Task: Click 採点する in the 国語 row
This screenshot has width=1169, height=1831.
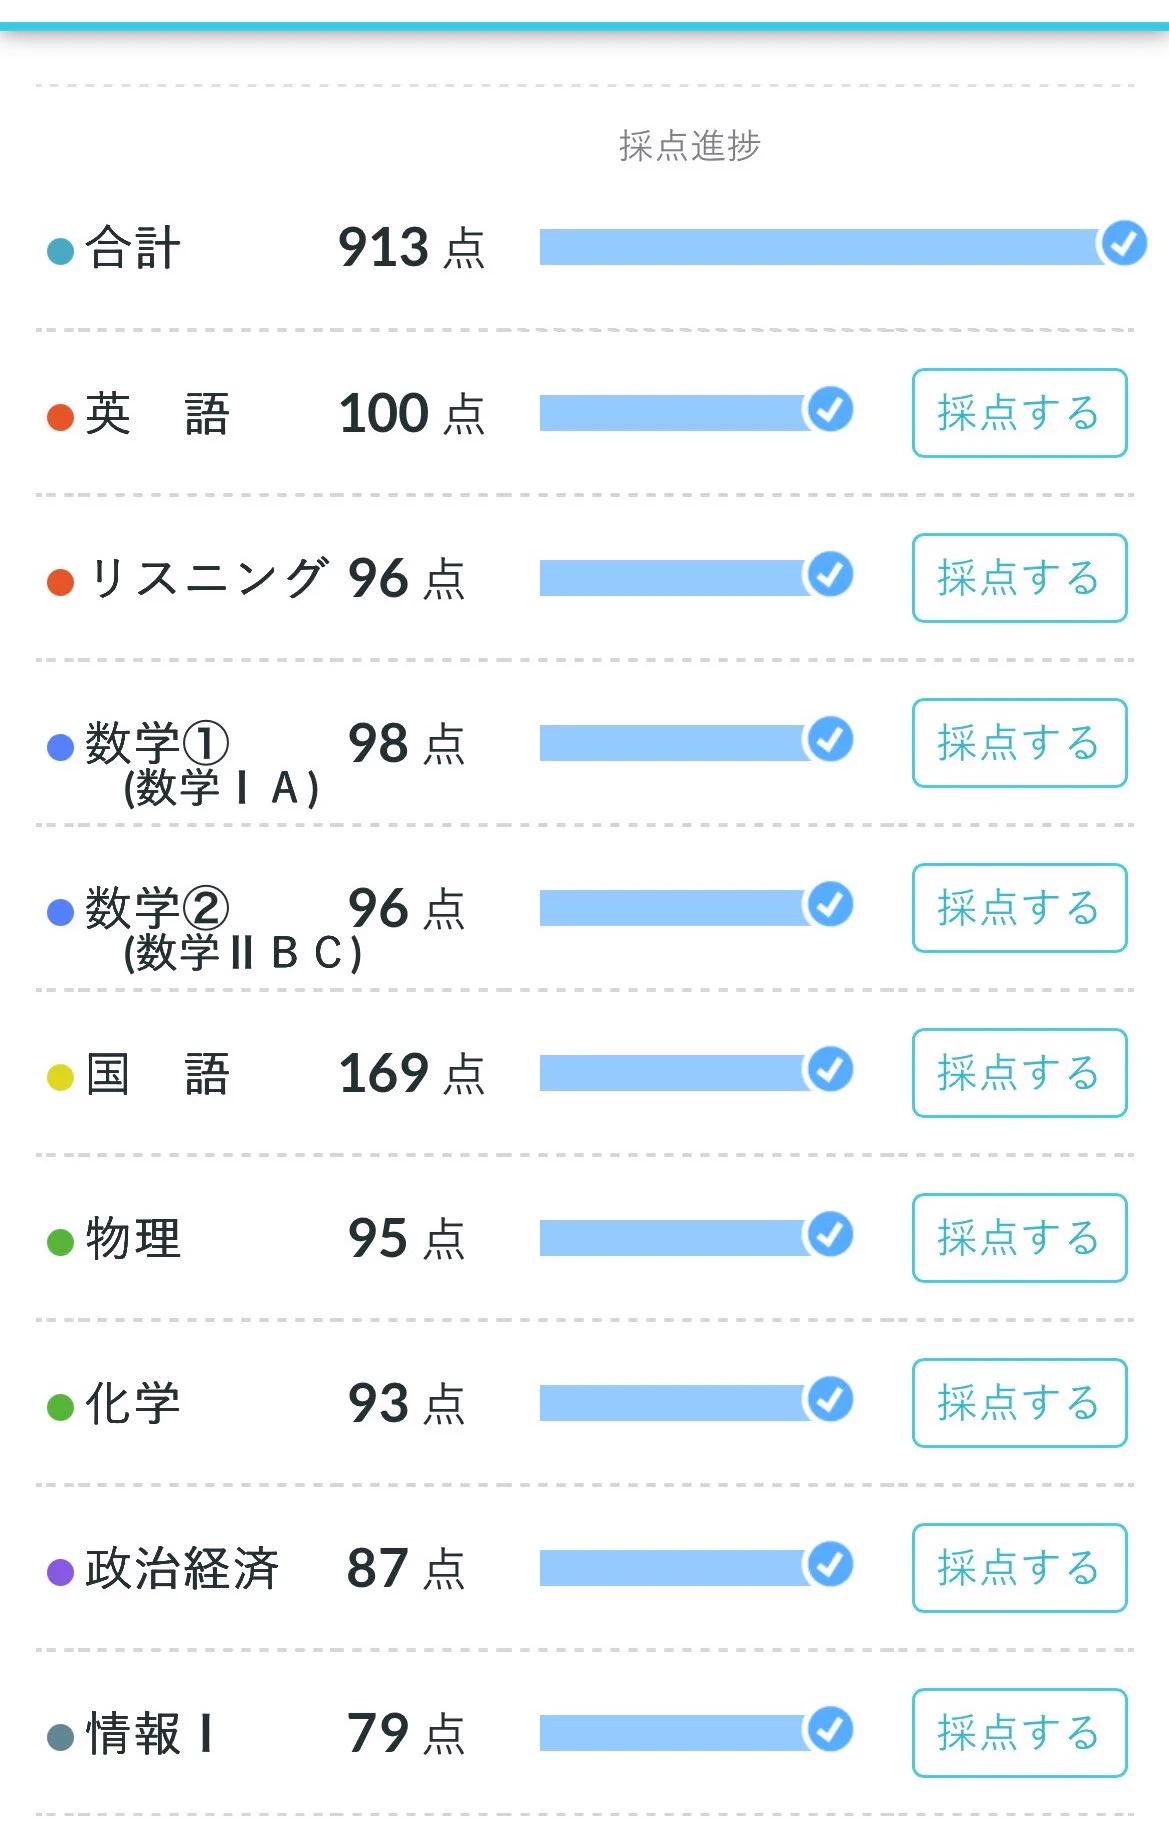Action: coord(1019,1073)
